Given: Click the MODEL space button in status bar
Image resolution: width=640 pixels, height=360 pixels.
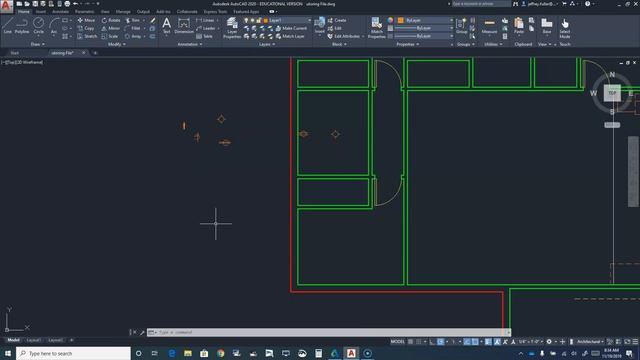Looking at the screenshot, I should 398,342.
